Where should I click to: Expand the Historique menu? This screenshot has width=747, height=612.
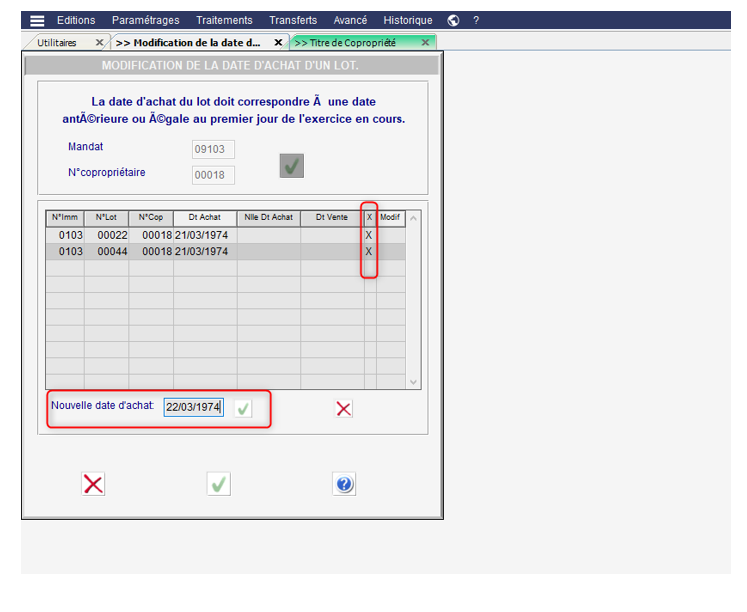pyautogui.click(x=408, y=20)
